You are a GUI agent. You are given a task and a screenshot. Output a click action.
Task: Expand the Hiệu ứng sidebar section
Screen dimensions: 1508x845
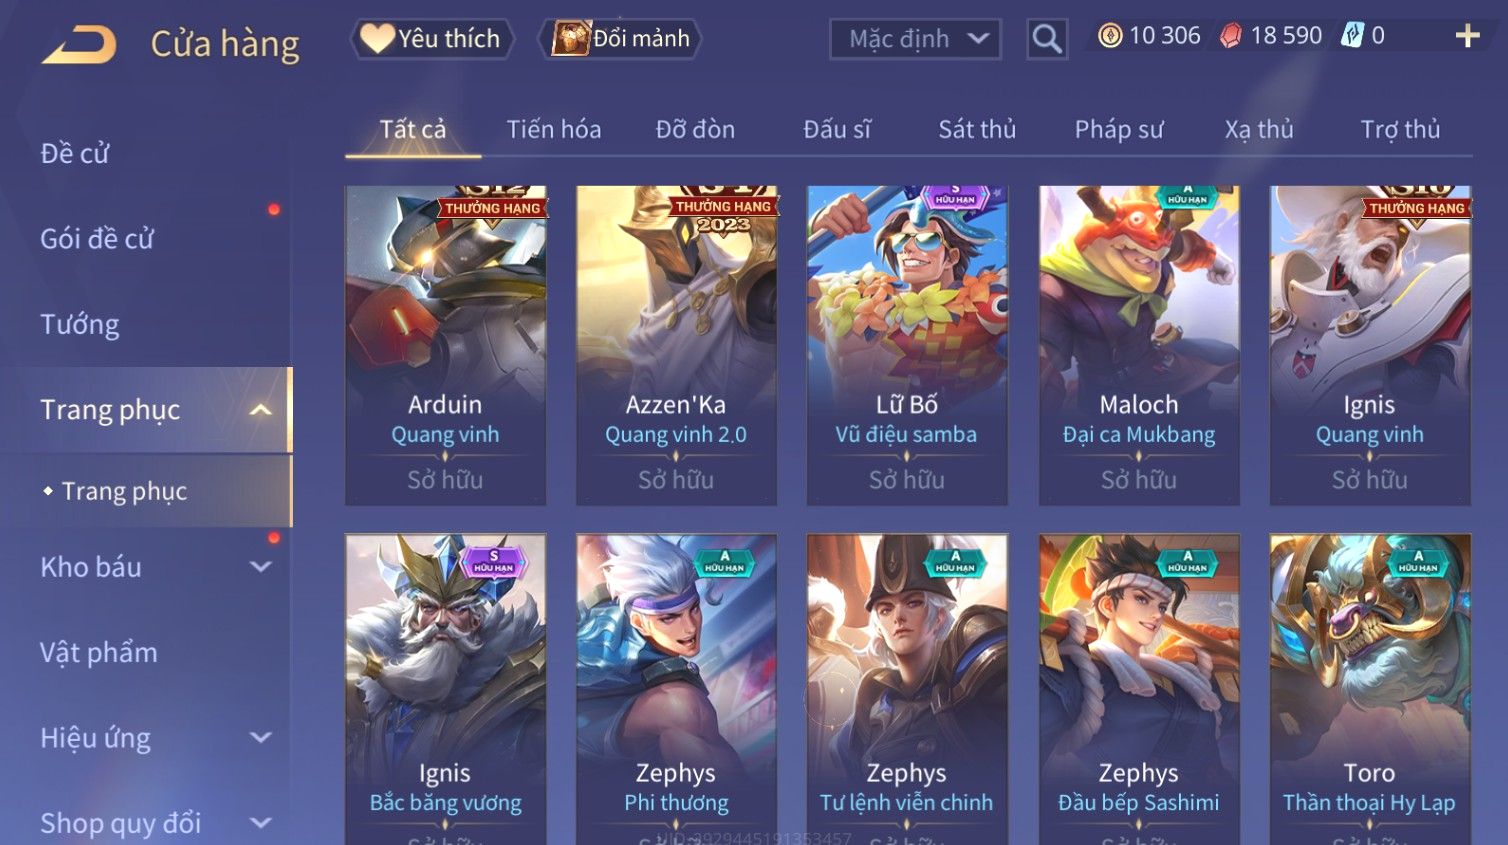tap(260, 738)
